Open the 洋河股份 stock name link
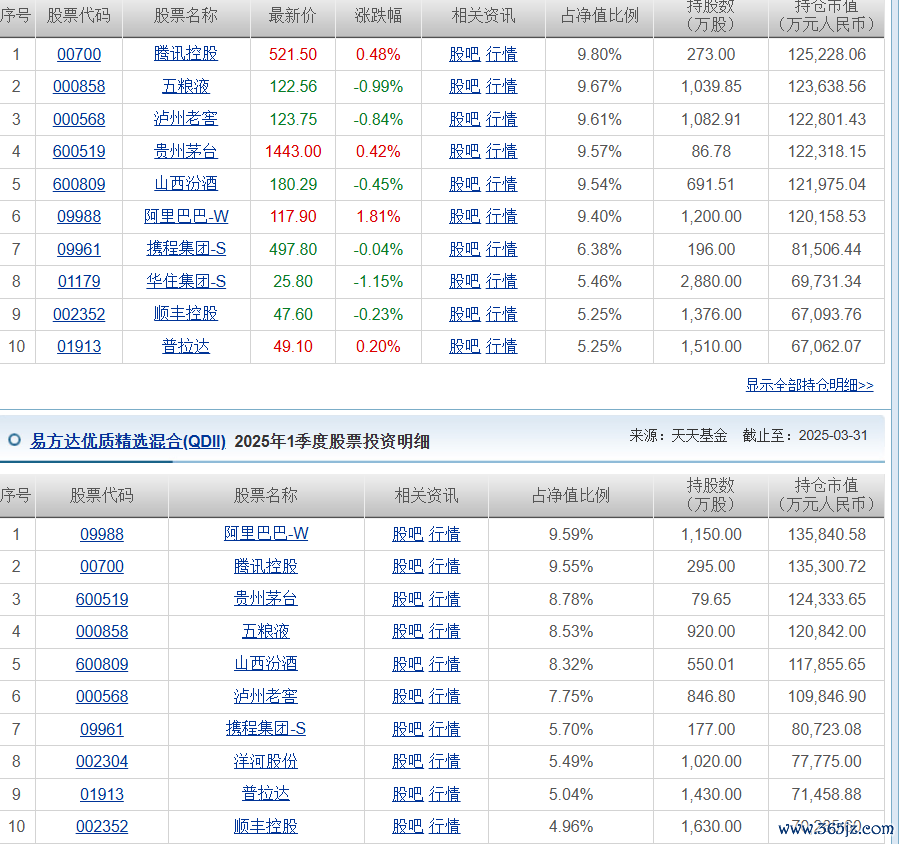 (265, 761)
